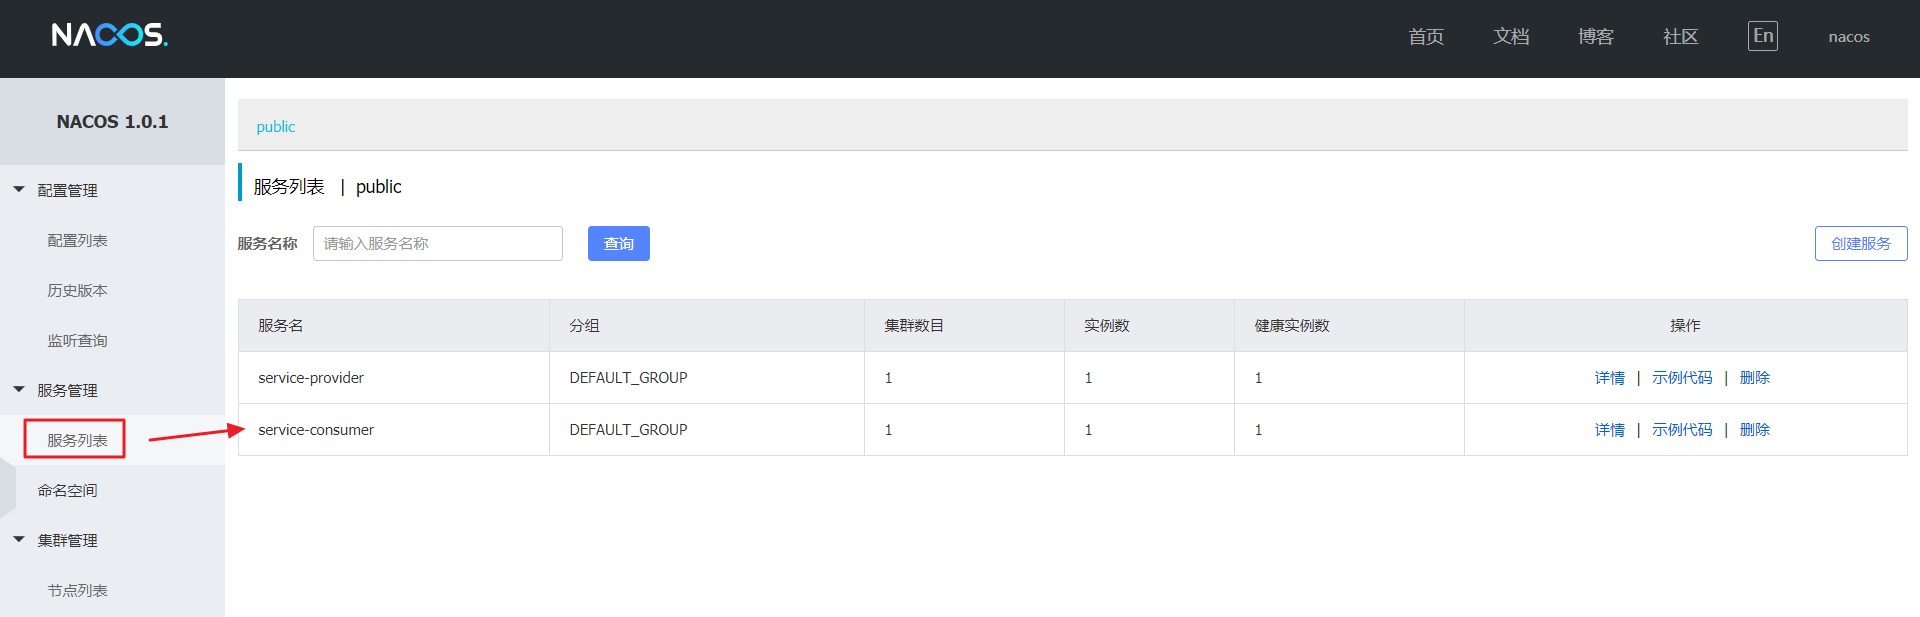Select the public namespace tab
Image resolution: width=1920 pixels, height=617 pixels.
pos(276,127)
